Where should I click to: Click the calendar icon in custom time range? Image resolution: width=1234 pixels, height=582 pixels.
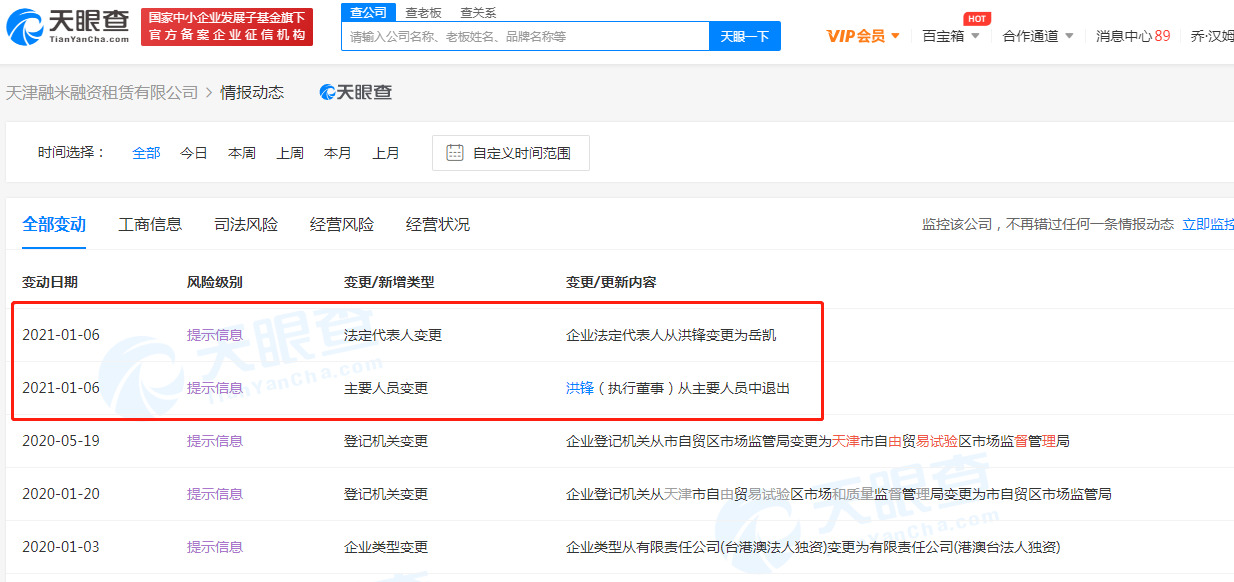click(x=455, y=153)
